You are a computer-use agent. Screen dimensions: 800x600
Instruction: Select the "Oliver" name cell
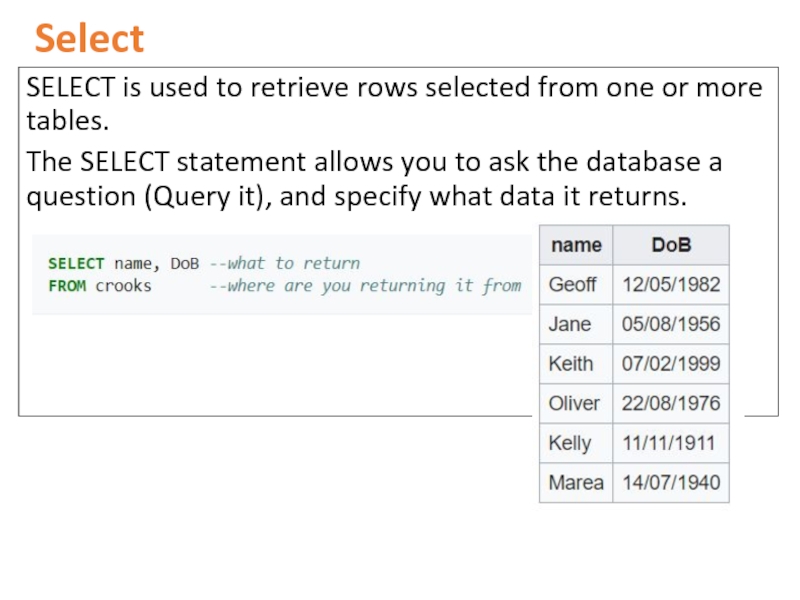(x=574, y=404)
